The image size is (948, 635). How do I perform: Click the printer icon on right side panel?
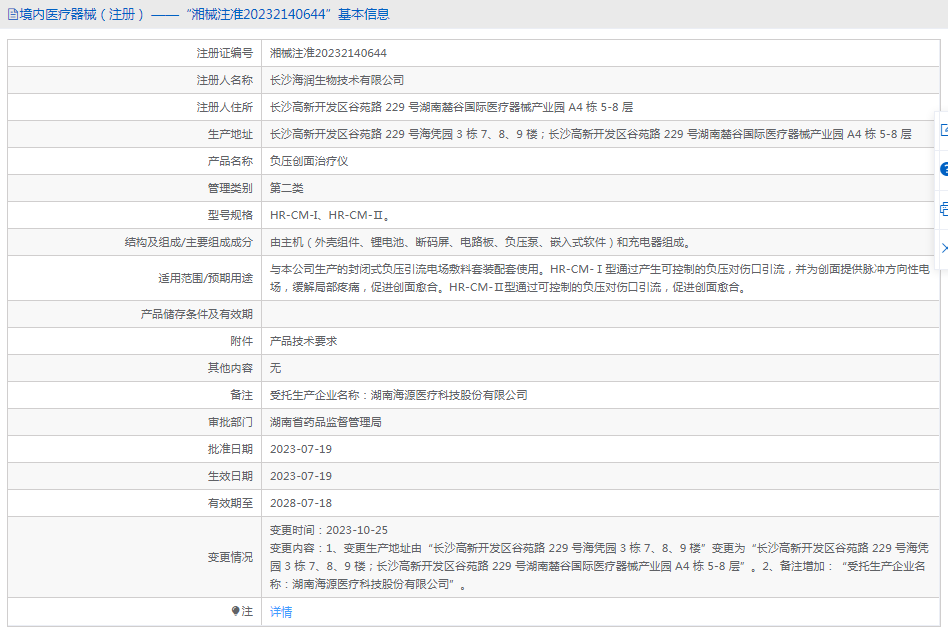[x=944, y=209]
